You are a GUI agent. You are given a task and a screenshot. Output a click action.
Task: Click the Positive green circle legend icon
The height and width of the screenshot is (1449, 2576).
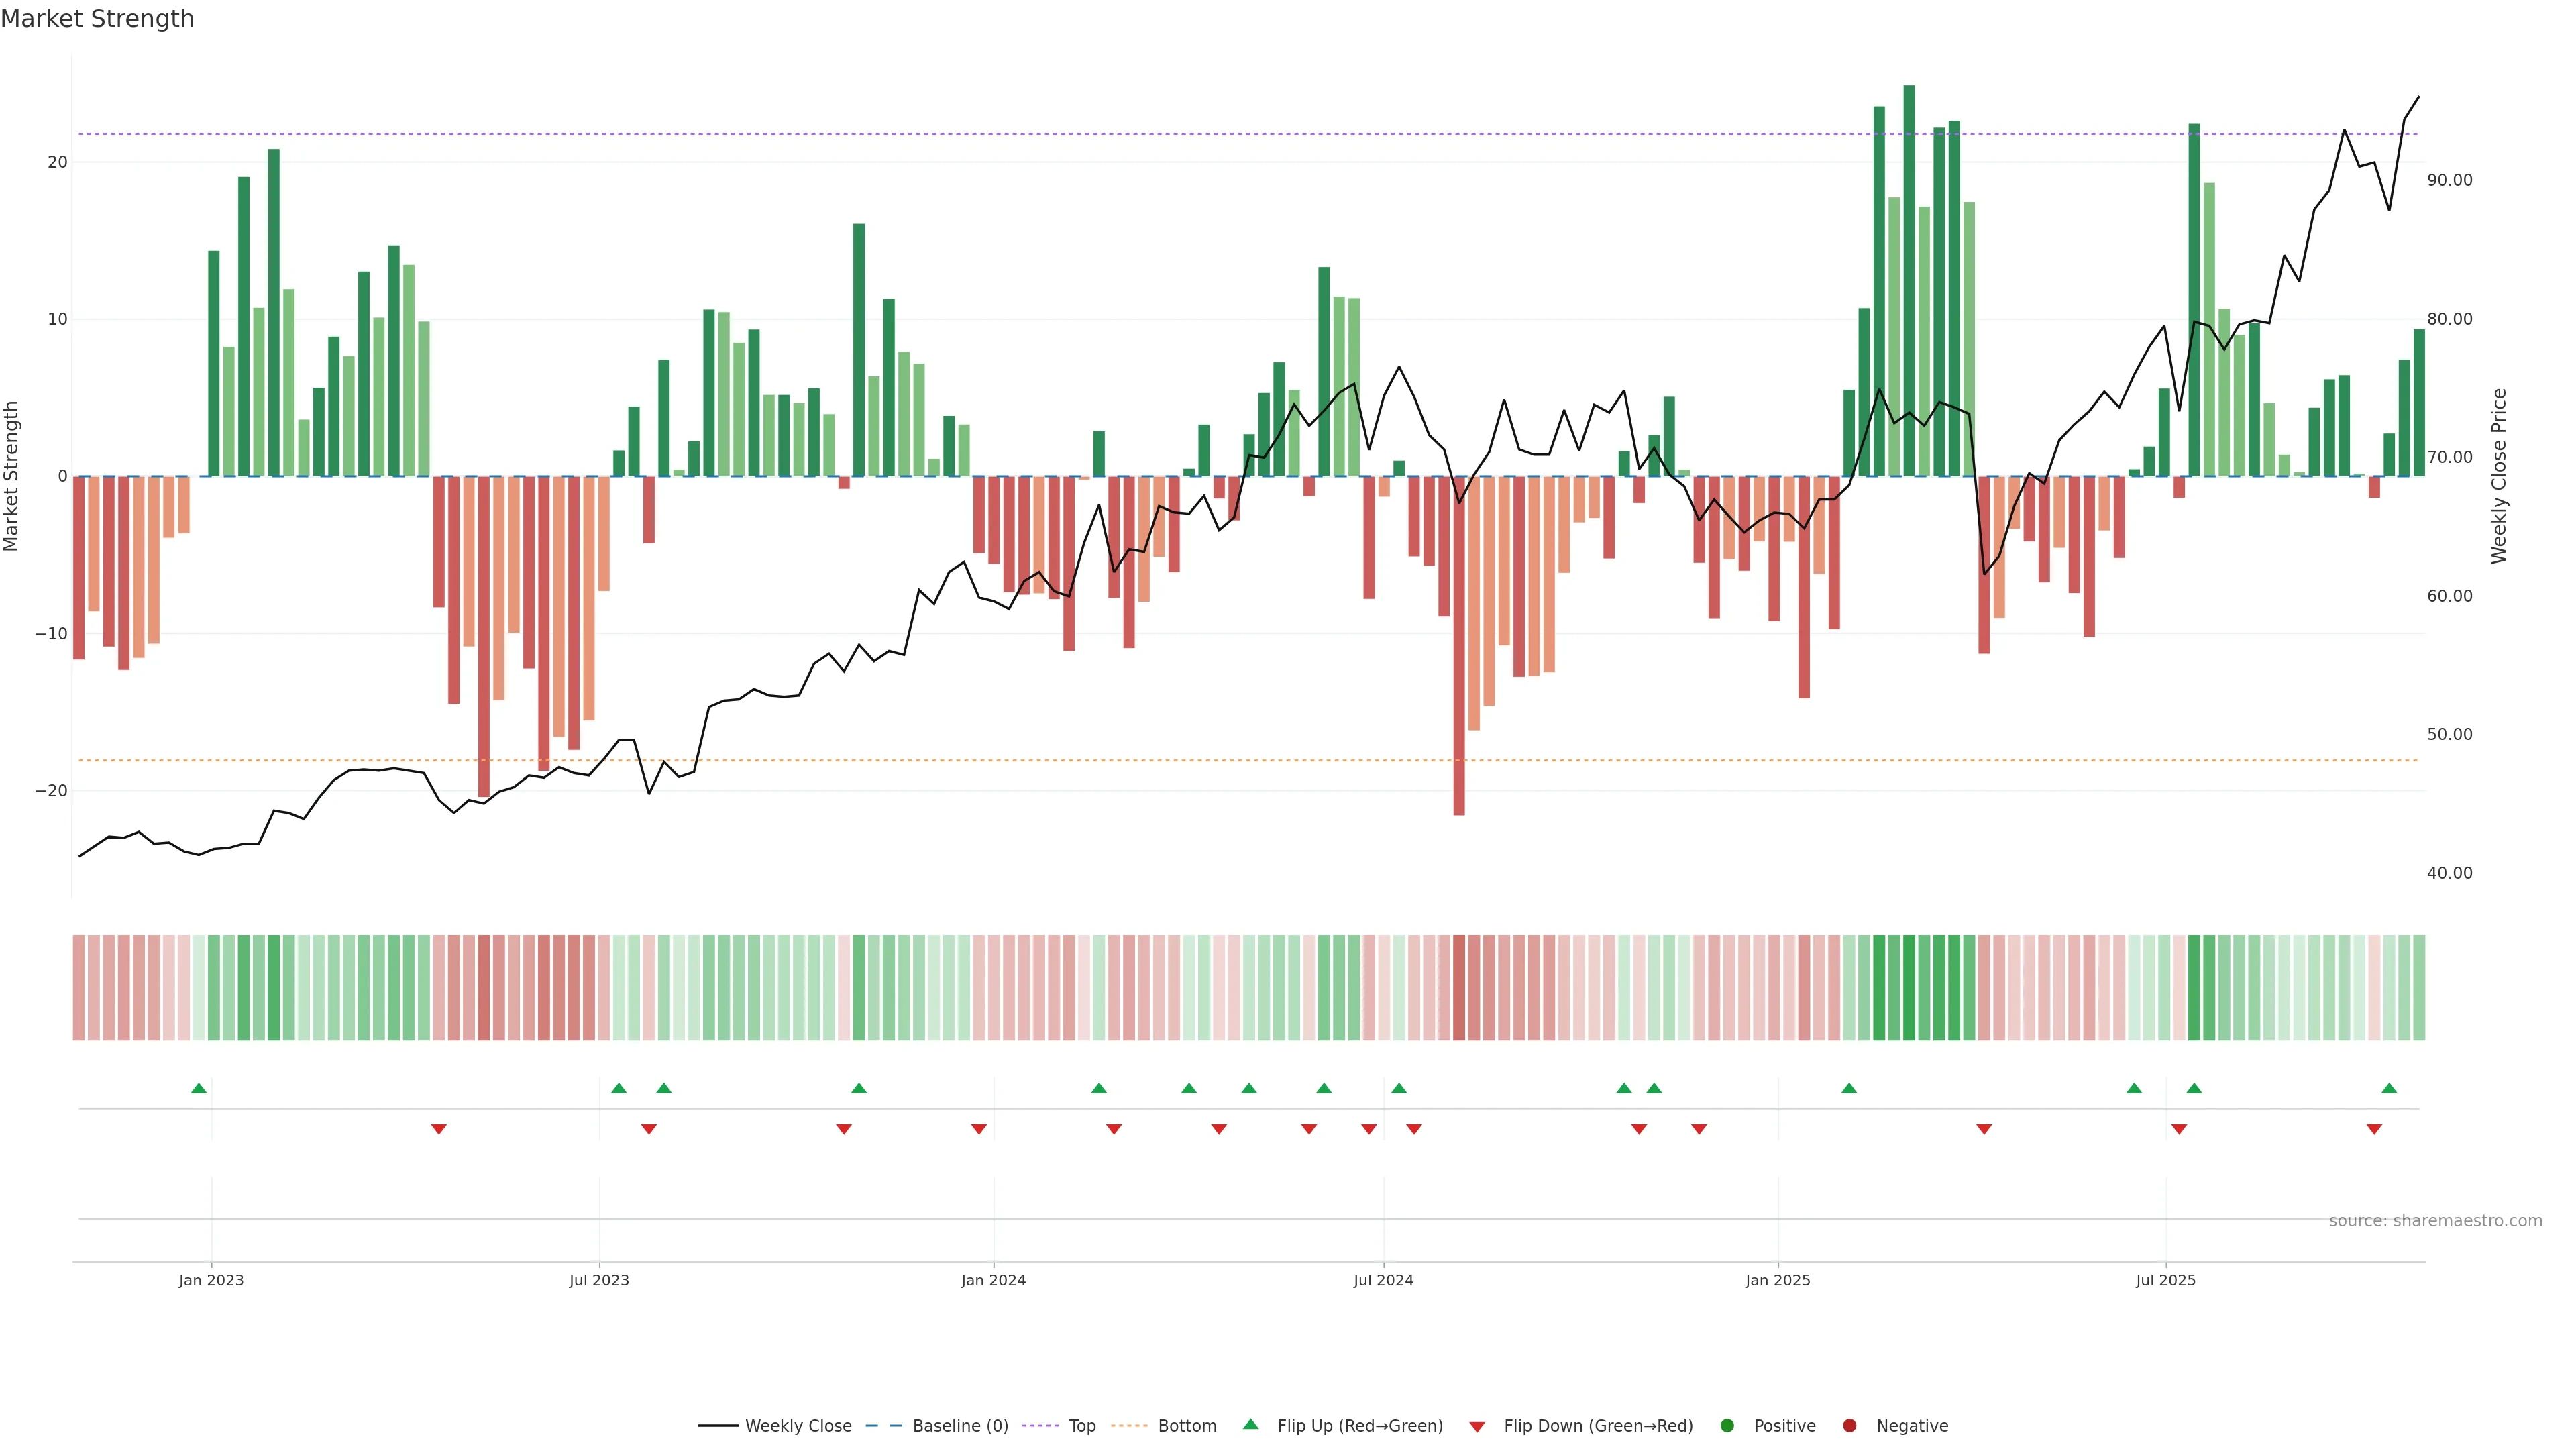click(x=1727, y=1426)
